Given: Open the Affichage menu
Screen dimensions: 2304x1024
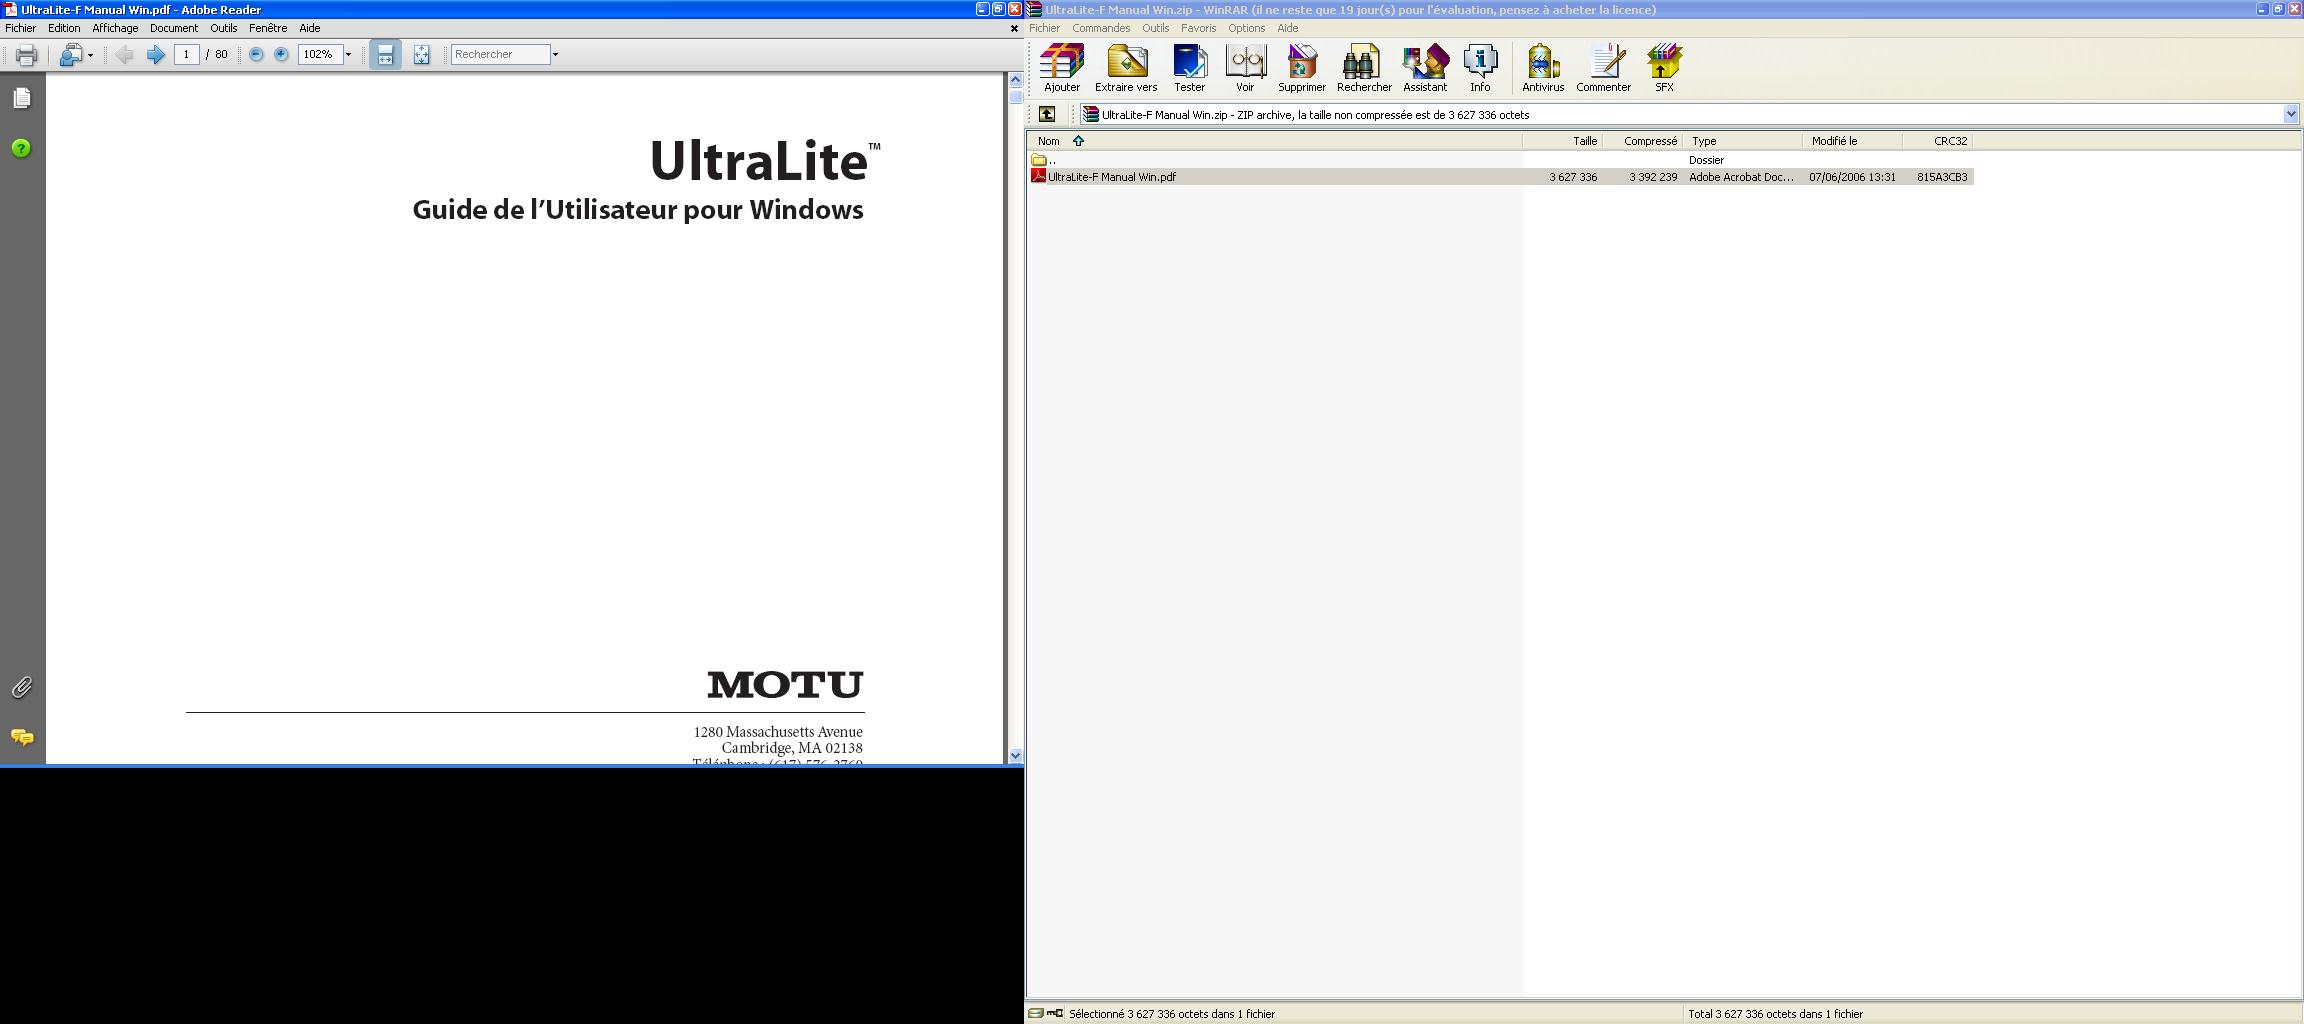Looking at the screenshot, I should [x=115, y=28].
